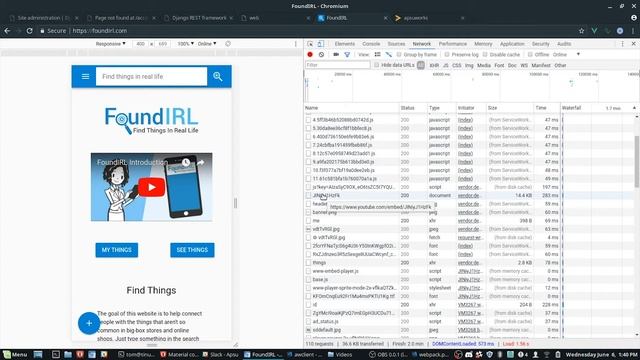Select the large request rows view icon

click(378, 54)
